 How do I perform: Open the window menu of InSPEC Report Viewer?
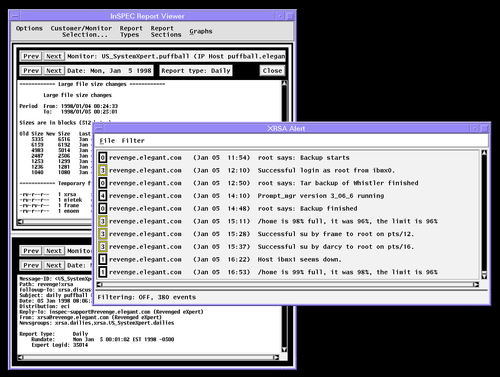(x=15, y=16)
